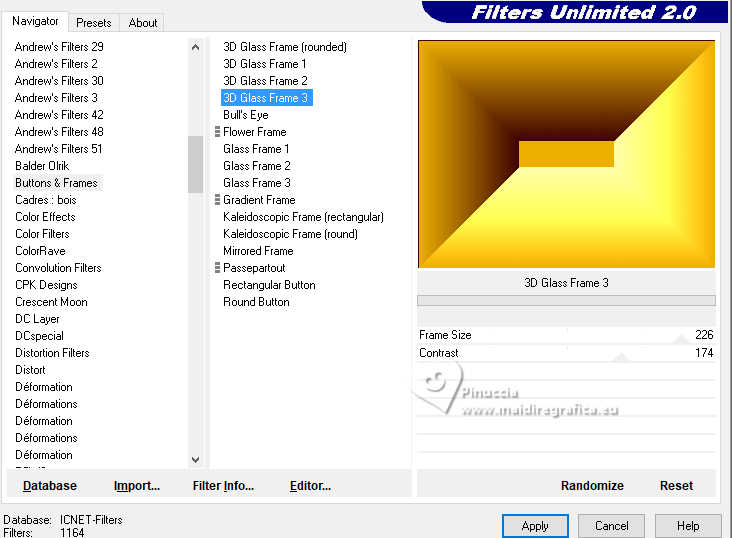The height and width of the screenshot is (538, 732).
Task: Select Glass Frame 2 filter
Action: tap(257, 166)
